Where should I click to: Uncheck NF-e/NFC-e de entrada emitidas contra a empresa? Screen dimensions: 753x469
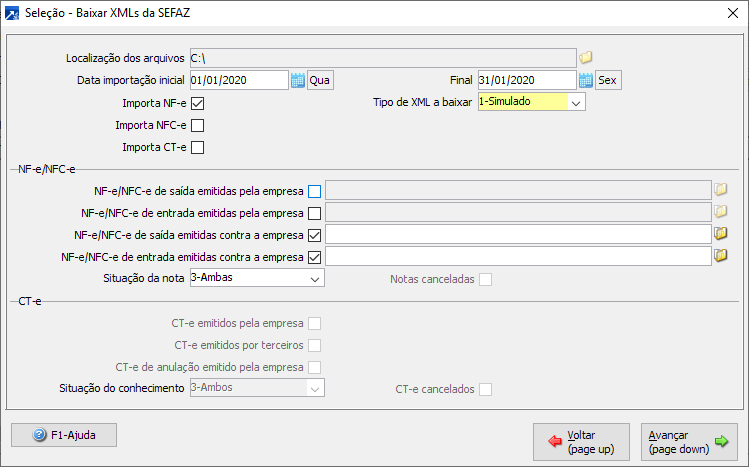tap(315, 257)
